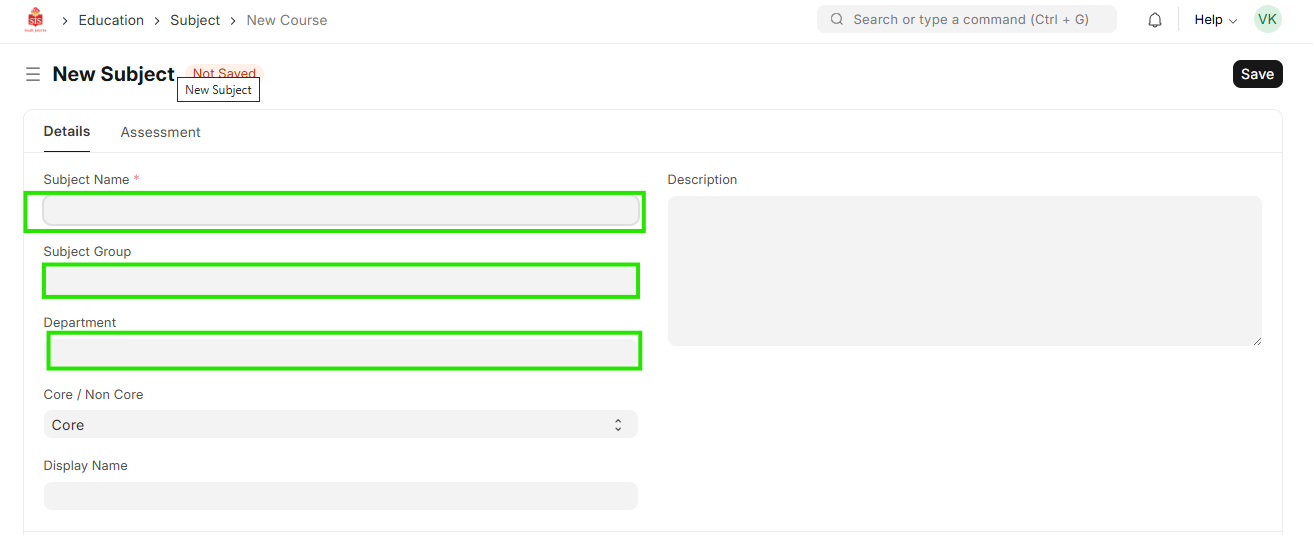
Task: Open the notifications bell
Action: [x=1155, y=20]
